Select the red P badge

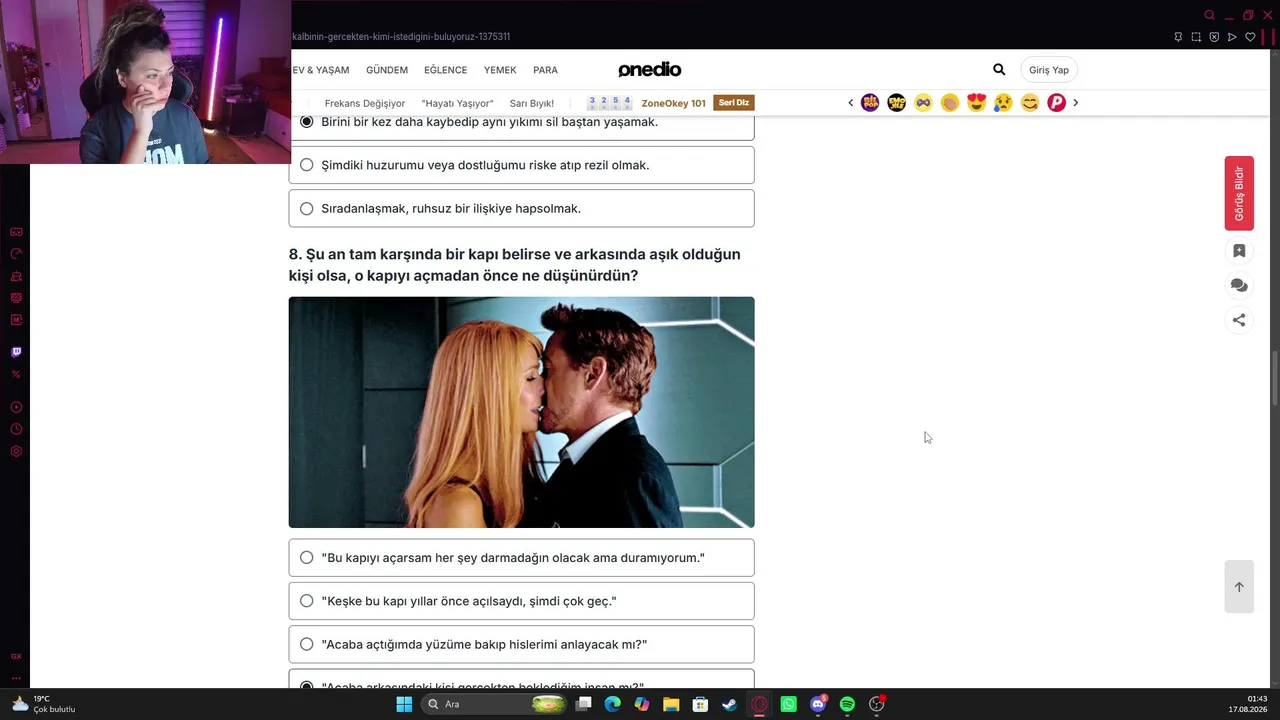(x=1056, y=102)
